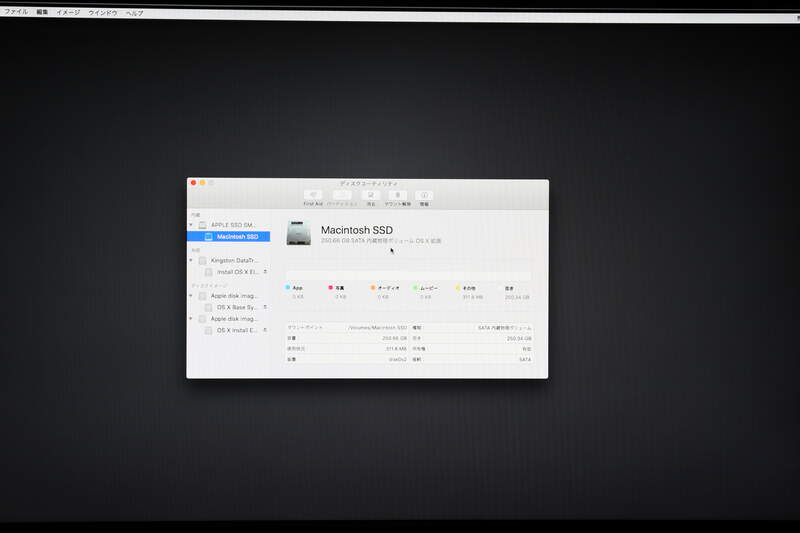Click the storage usage bar

pos(409,275)
